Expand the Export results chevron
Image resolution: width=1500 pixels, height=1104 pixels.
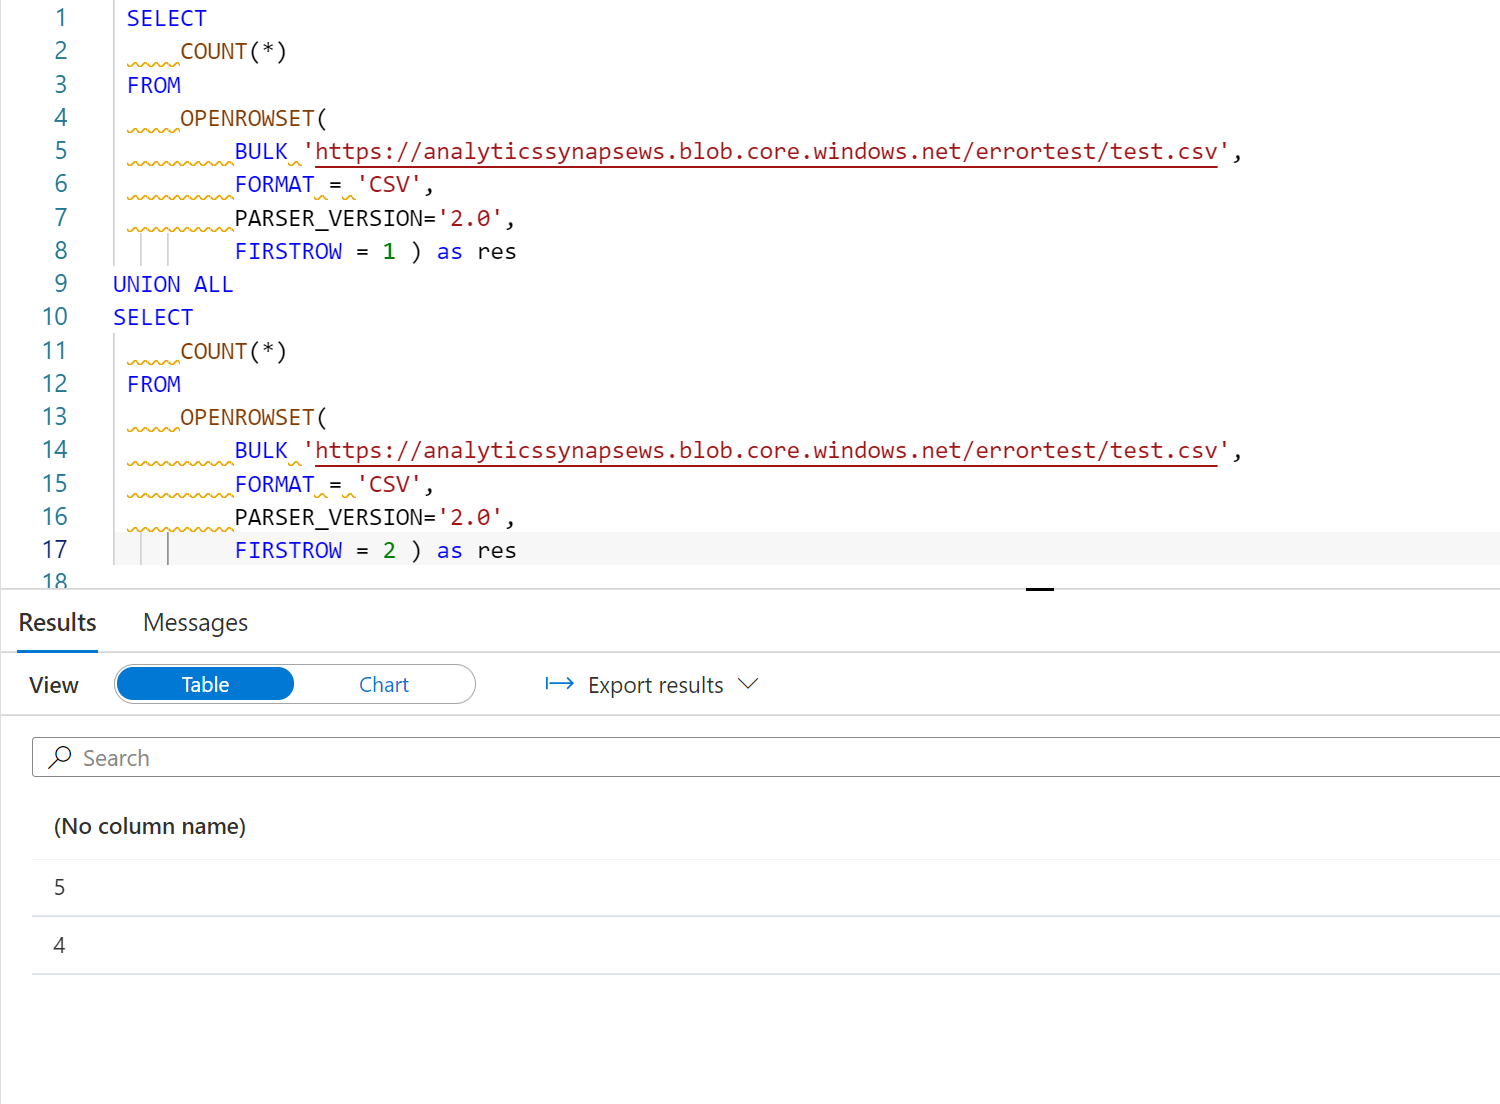point(748,684)
